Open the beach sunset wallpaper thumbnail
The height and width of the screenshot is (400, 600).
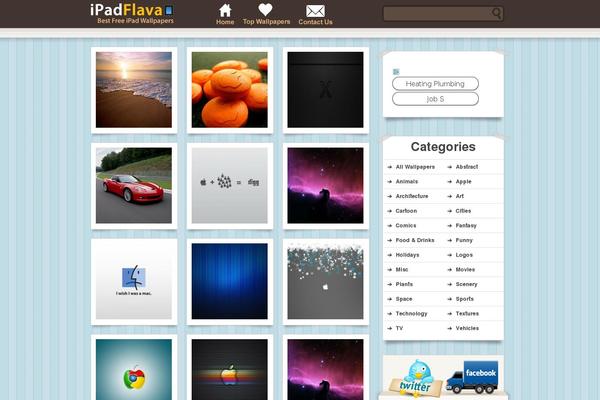pyautogui.click(x=134, y=90)
